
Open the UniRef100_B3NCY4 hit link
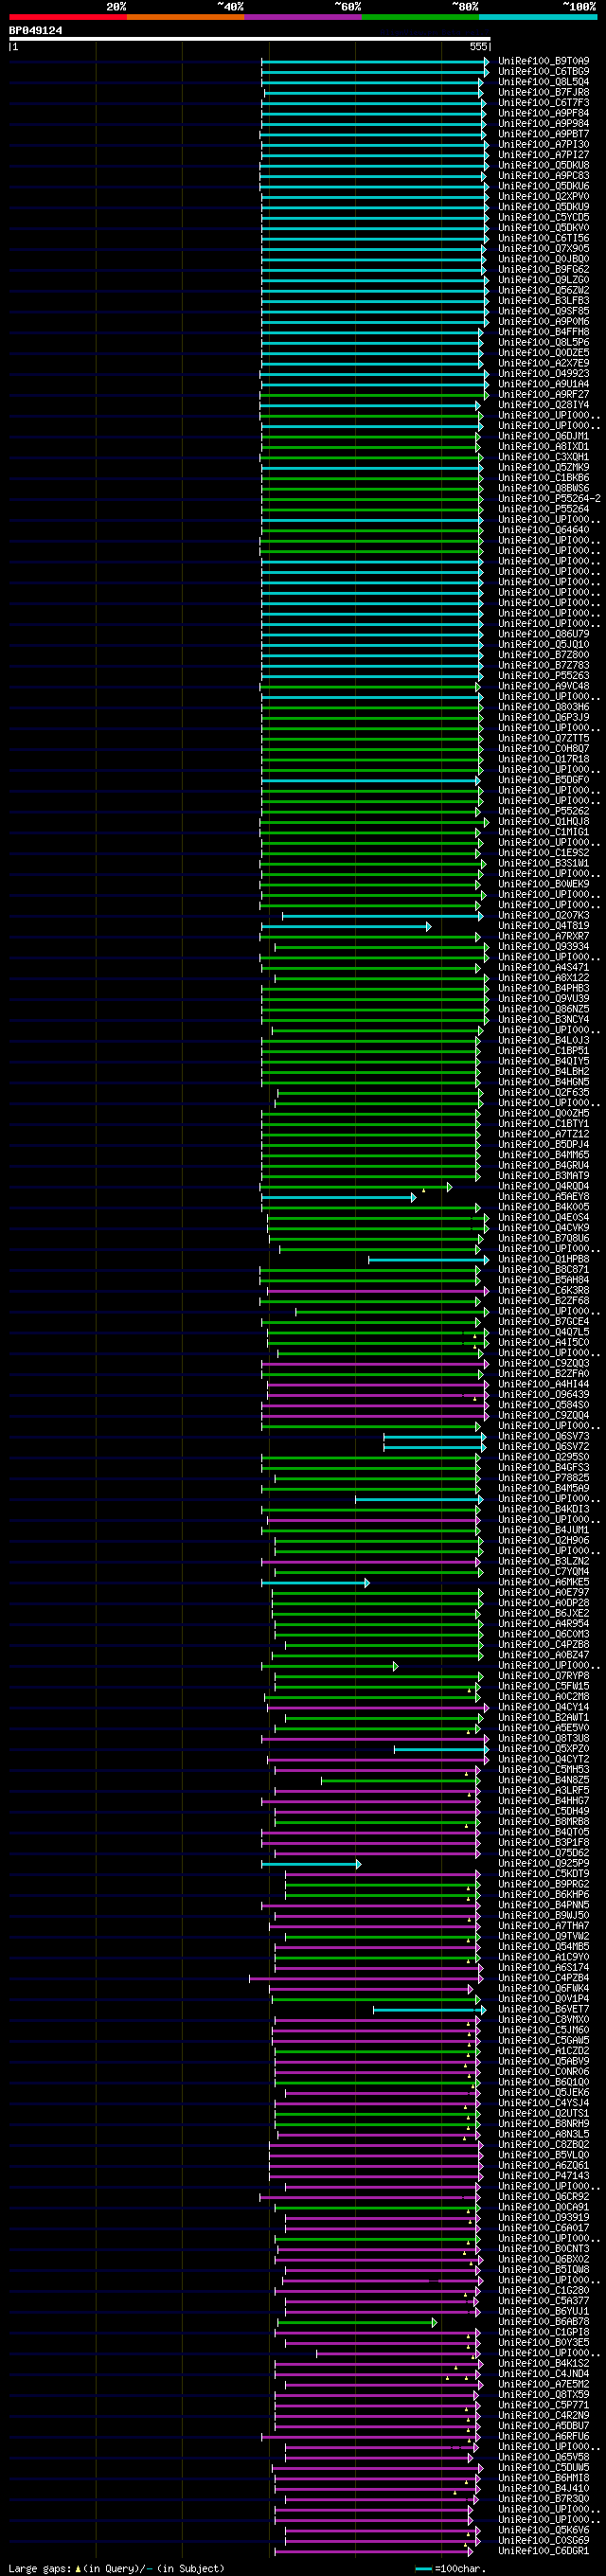pos(544,1020)
